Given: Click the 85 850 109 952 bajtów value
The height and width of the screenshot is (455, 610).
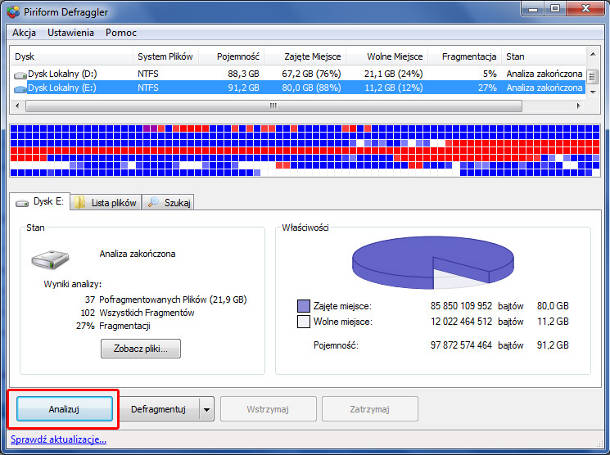Looking at the screenshot, I should click(477, 306).
